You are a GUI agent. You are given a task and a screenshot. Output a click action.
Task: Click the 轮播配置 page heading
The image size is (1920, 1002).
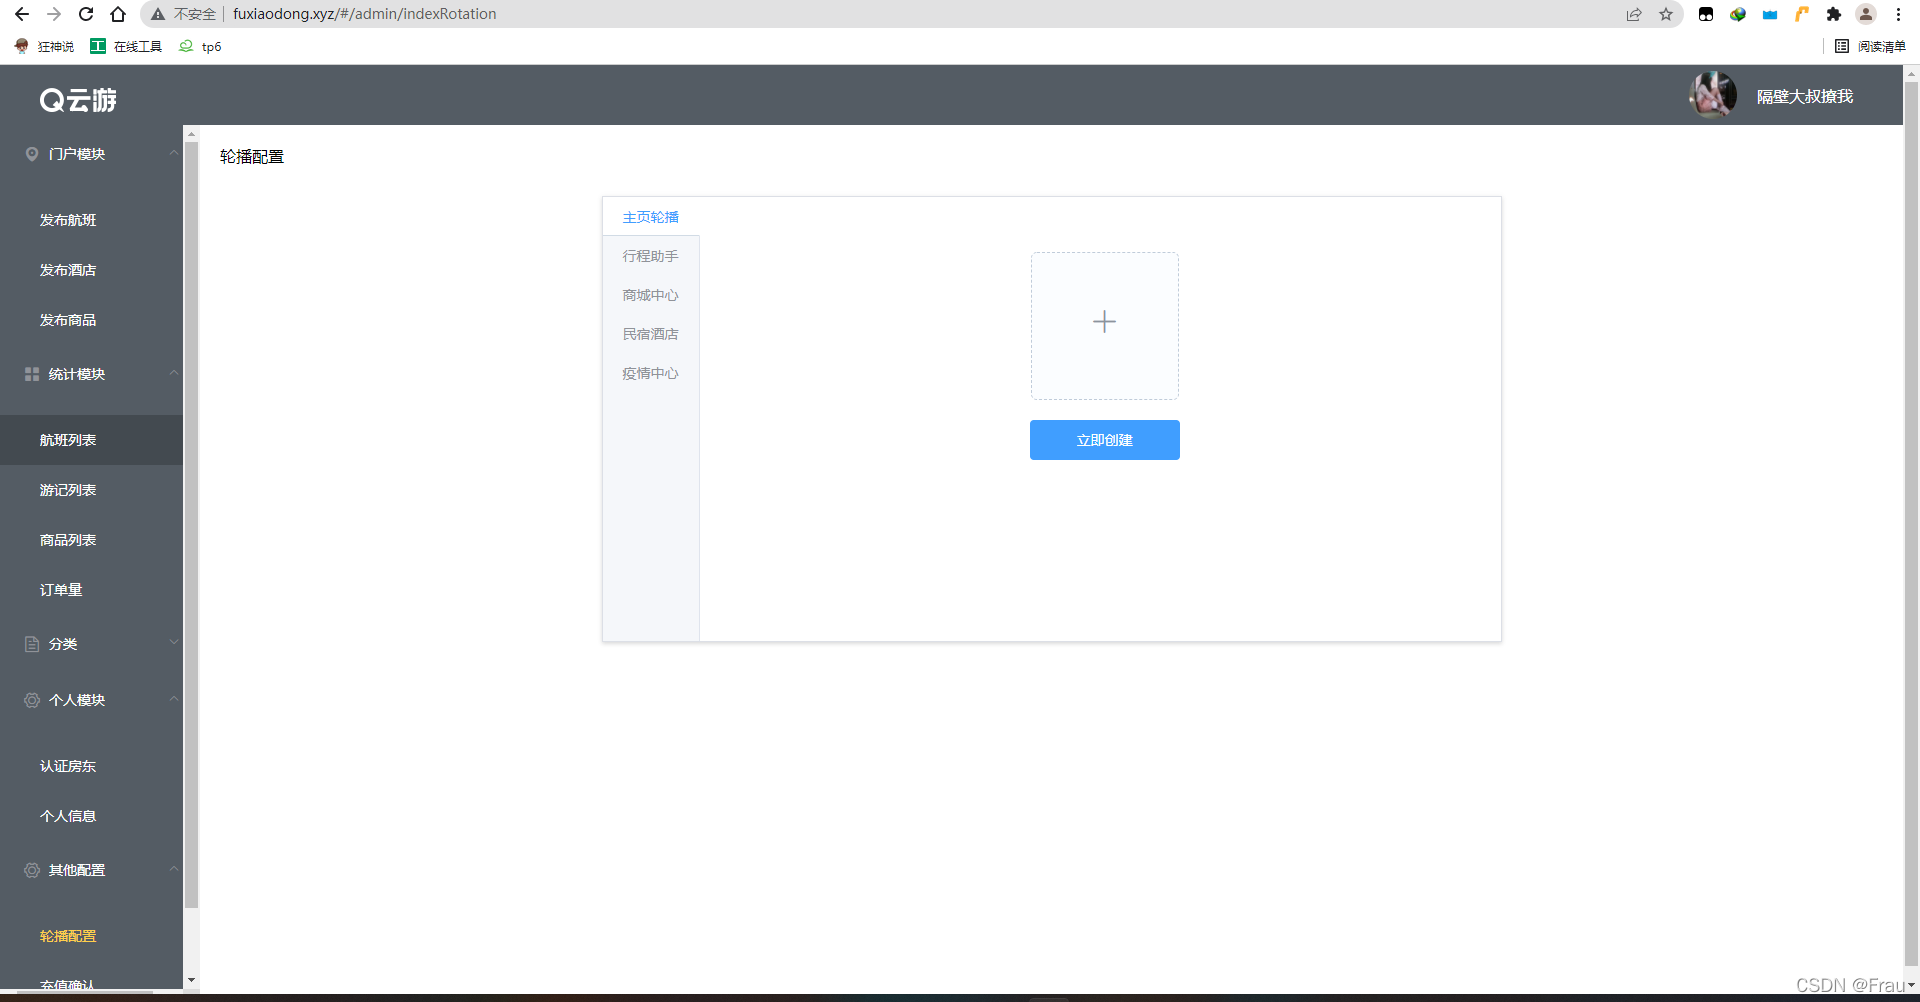[252, 157]
